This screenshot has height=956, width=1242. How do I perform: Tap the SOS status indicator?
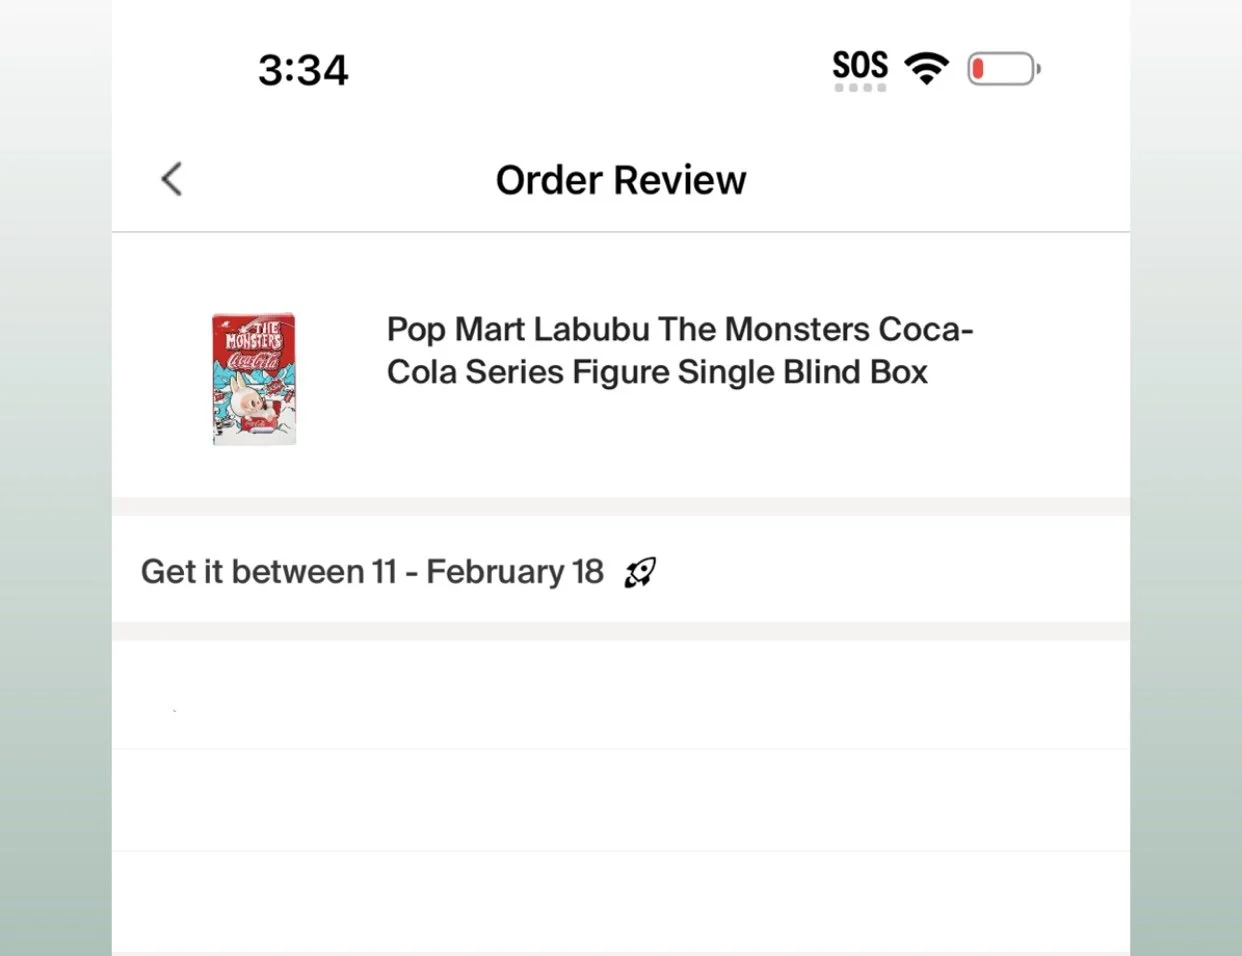[860, 65]
